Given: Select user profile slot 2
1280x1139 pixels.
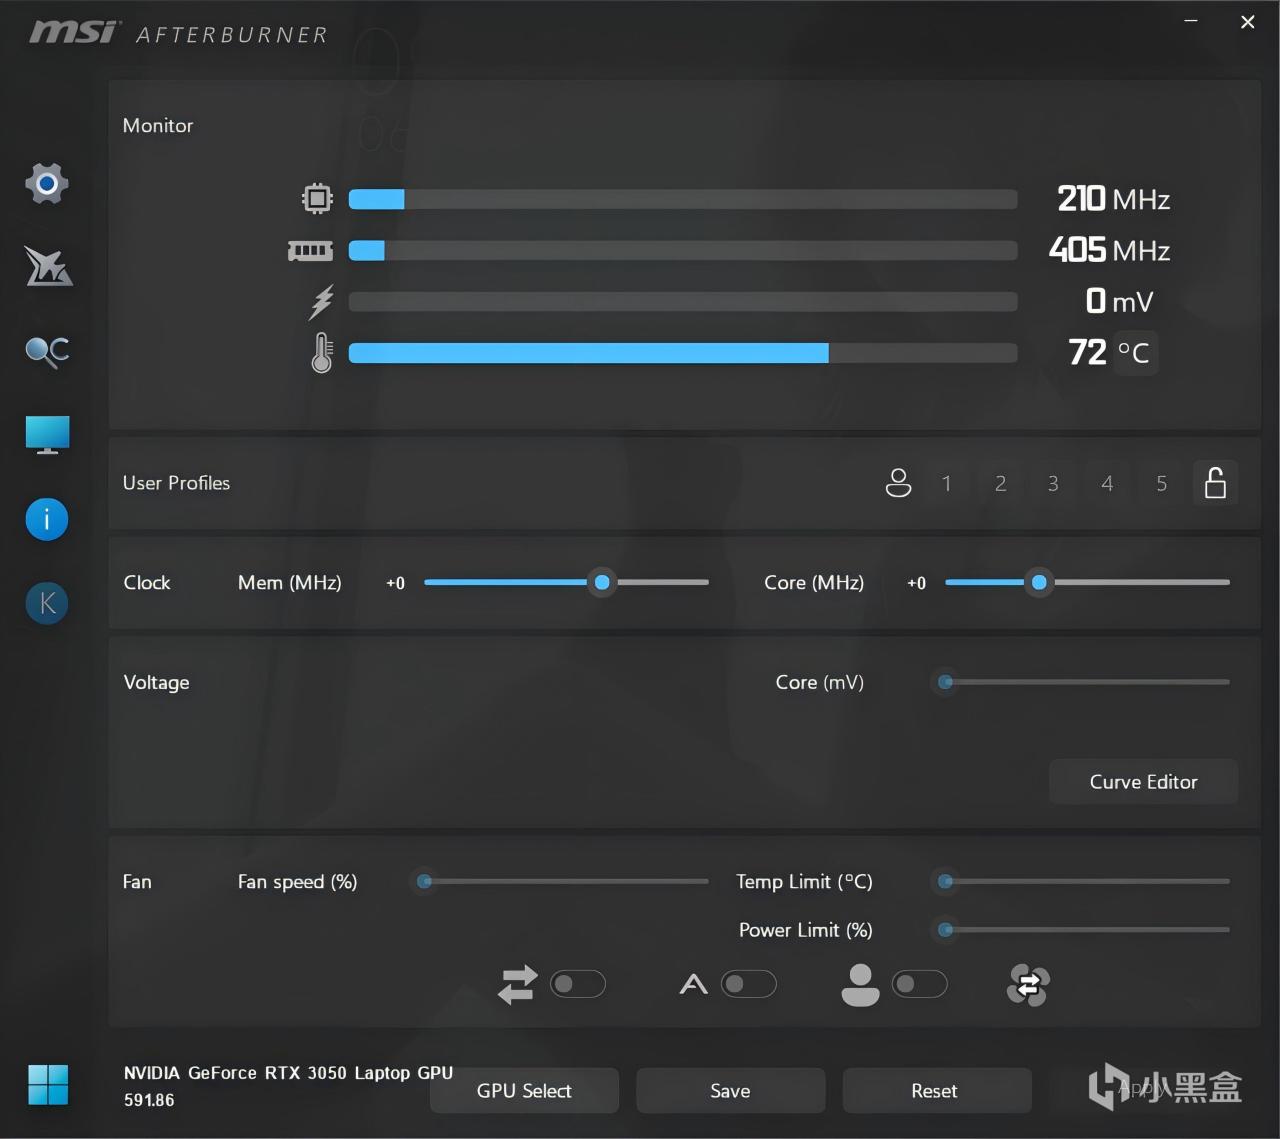Looking at the screenshot, I should click(x=1000, y=484).
